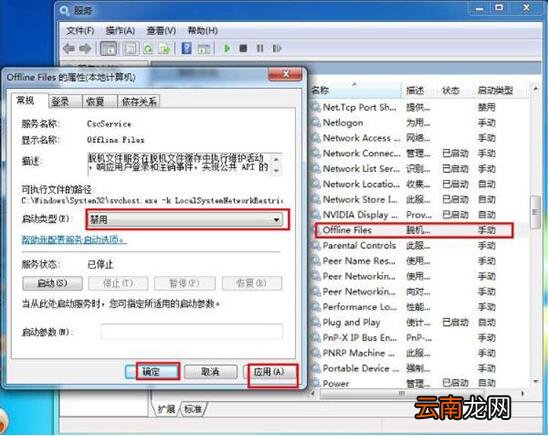This screenshot has width=548, height=436.
Task: Click the action pane toolbar icon
Action: tap(204, 49)
